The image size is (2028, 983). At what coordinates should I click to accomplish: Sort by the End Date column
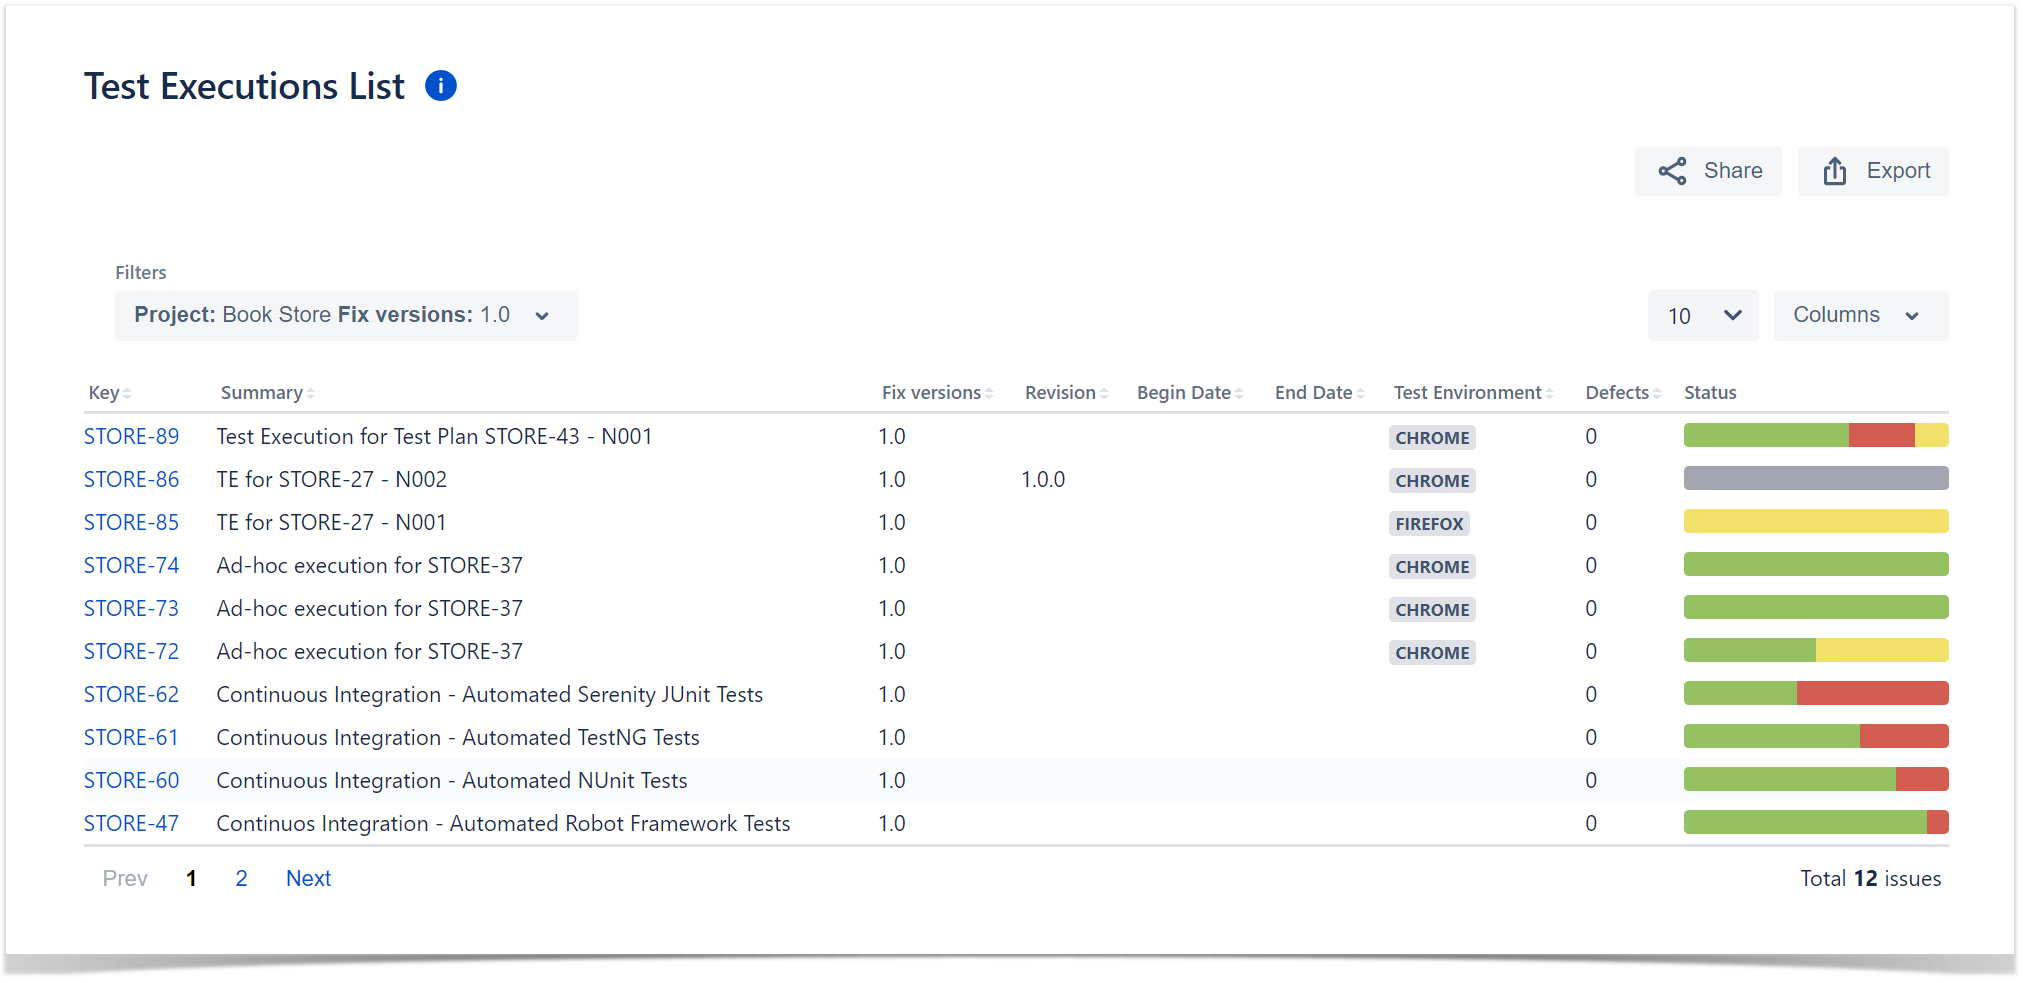1319,393
